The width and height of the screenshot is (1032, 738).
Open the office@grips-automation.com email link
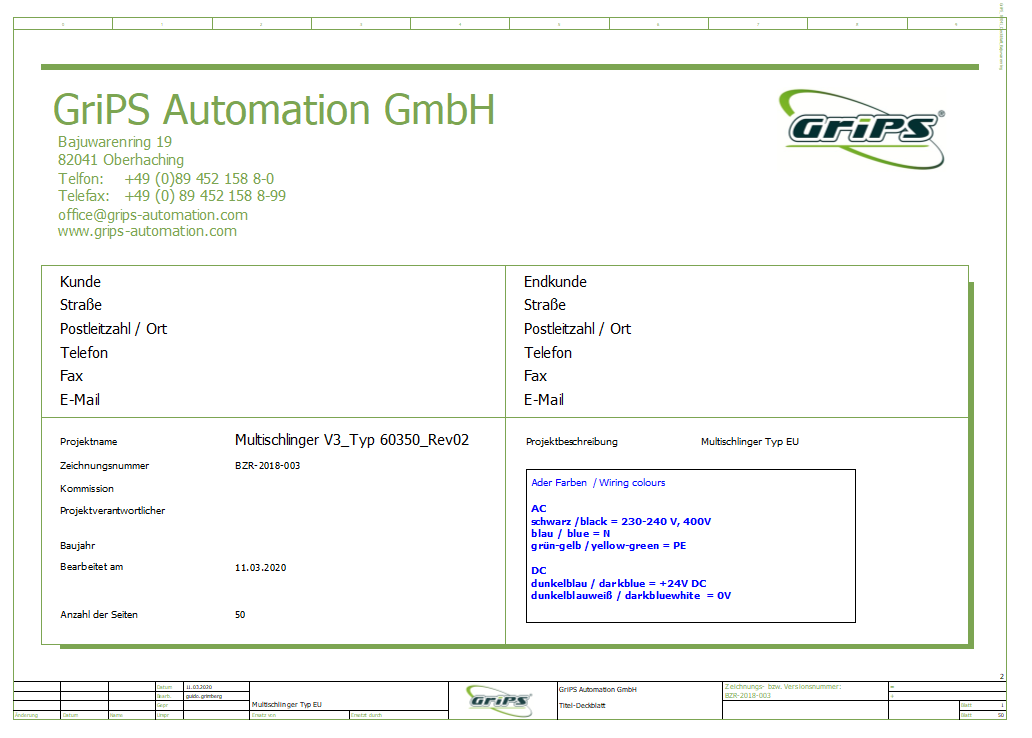153,215
